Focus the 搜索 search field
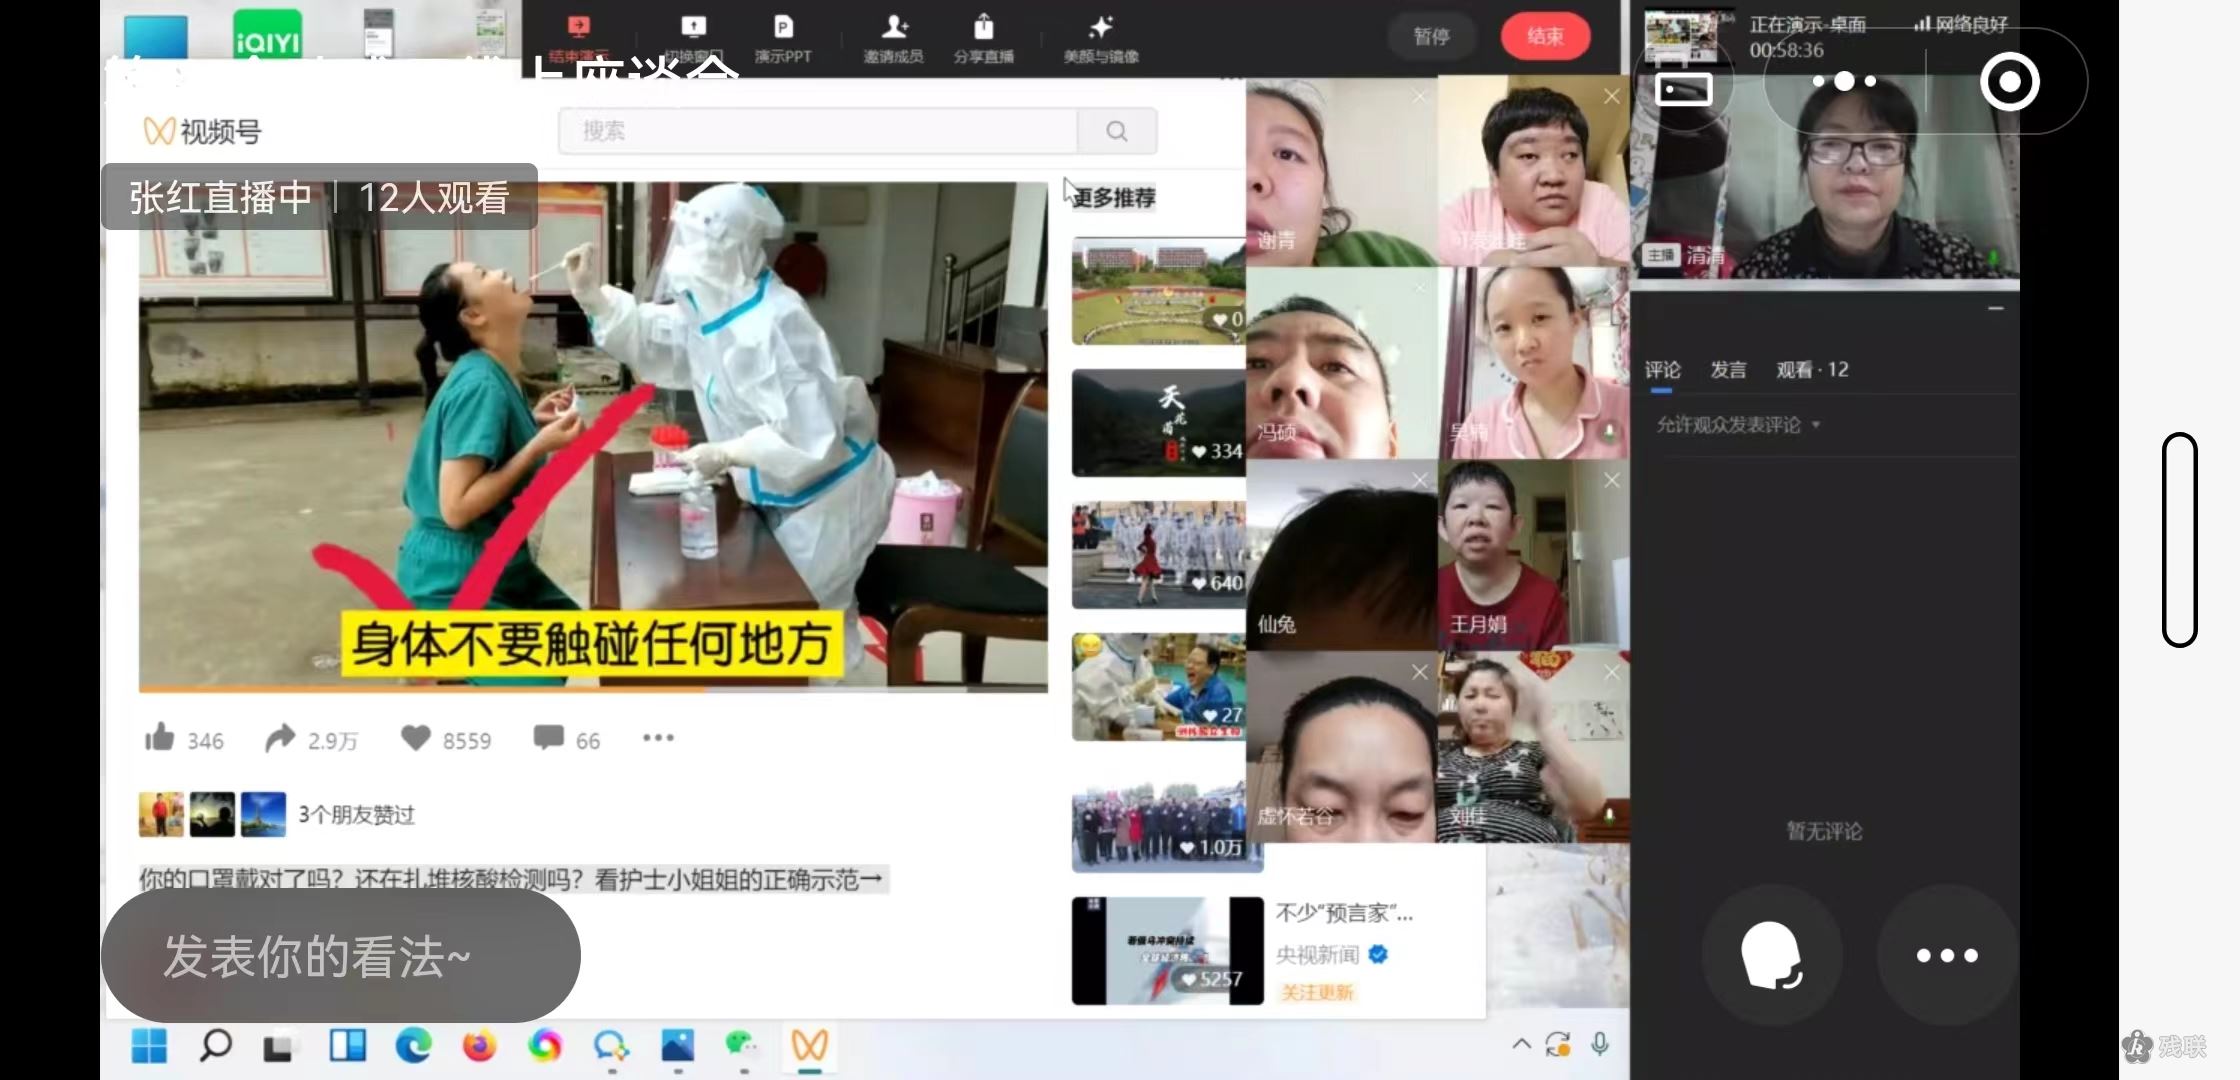 [x=818, y=131]
